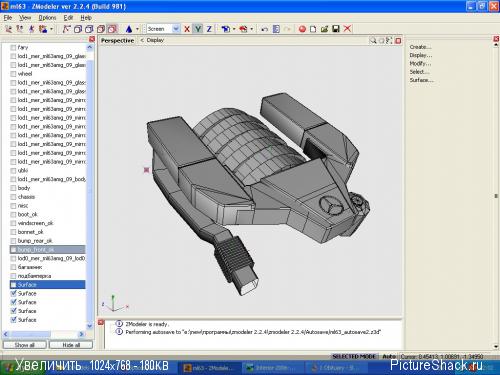Open a file with folder icon
Viewport: 500px width, 375px height.
pyautogui.click(x=324, y=29)
